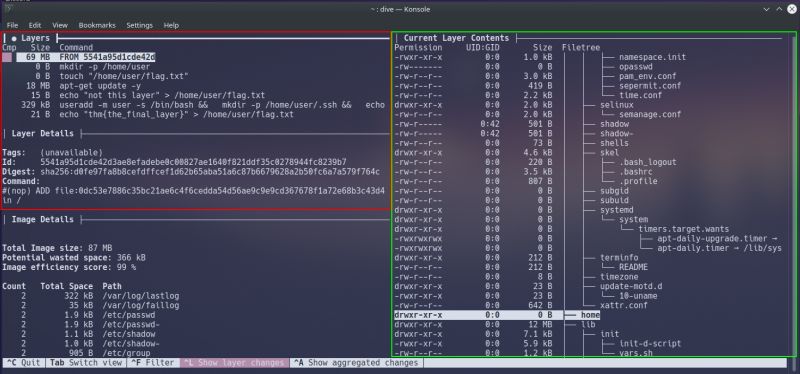The height and width of the screenshot is (374, 800).
Task: Click the Image efficiency score value
Action: pos(126,267)
